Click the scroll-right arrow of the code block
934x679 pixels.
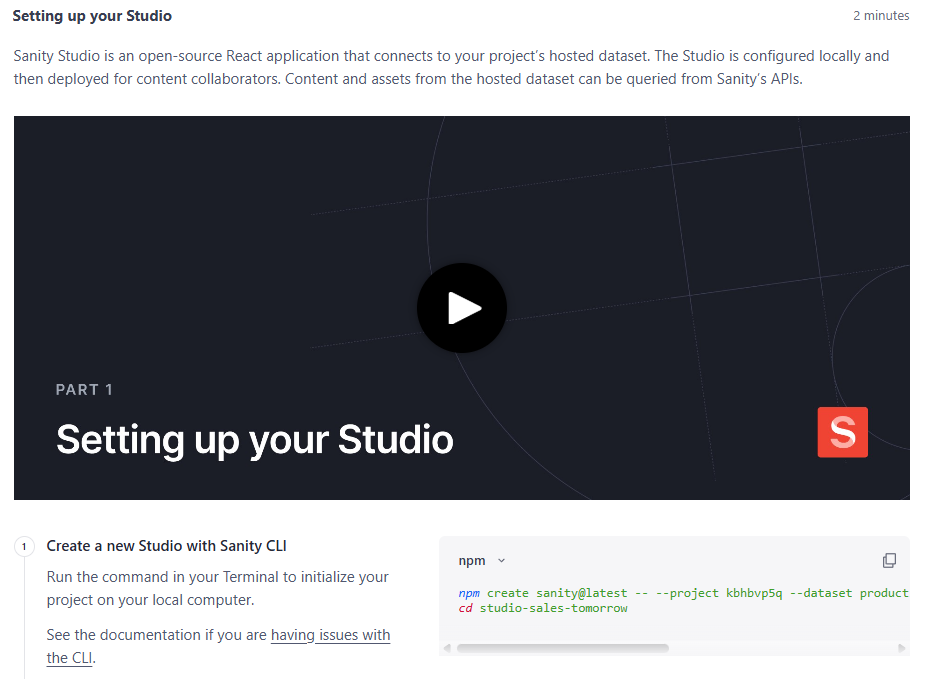tap(901, 648)
